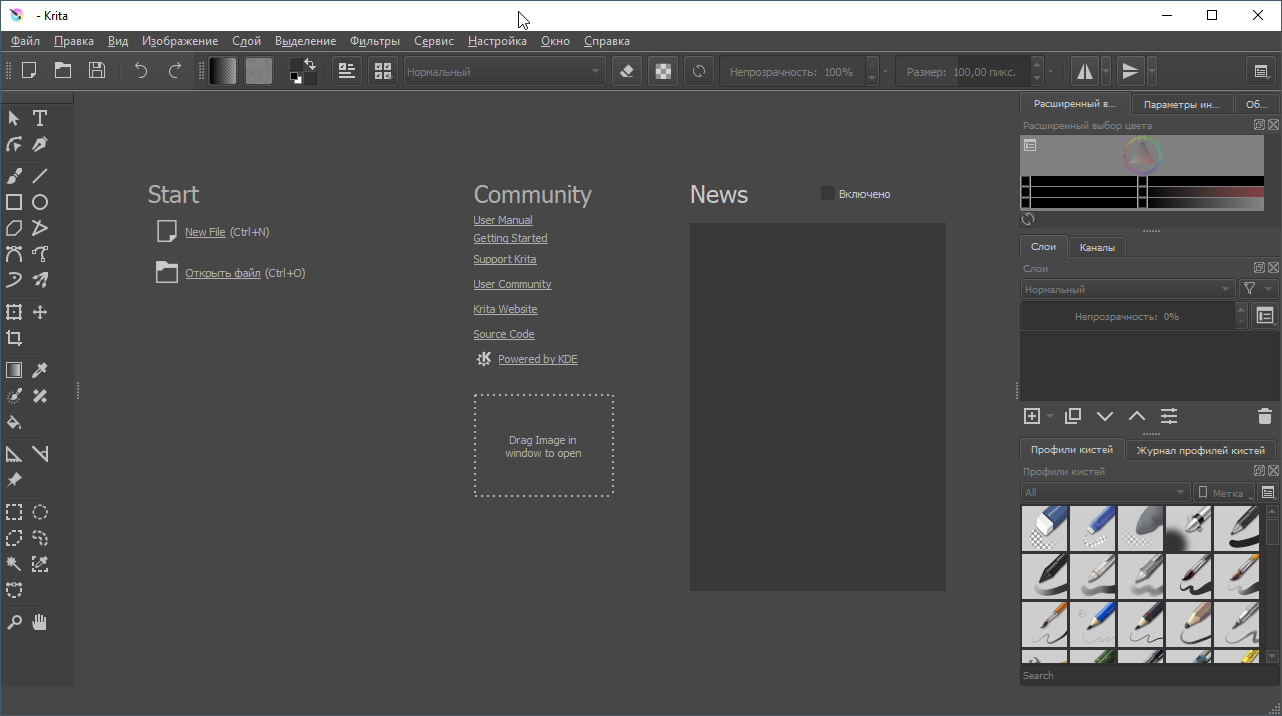1282x716 pixels.
Task: Click the delete layer trash icon
Action: 1264,416
